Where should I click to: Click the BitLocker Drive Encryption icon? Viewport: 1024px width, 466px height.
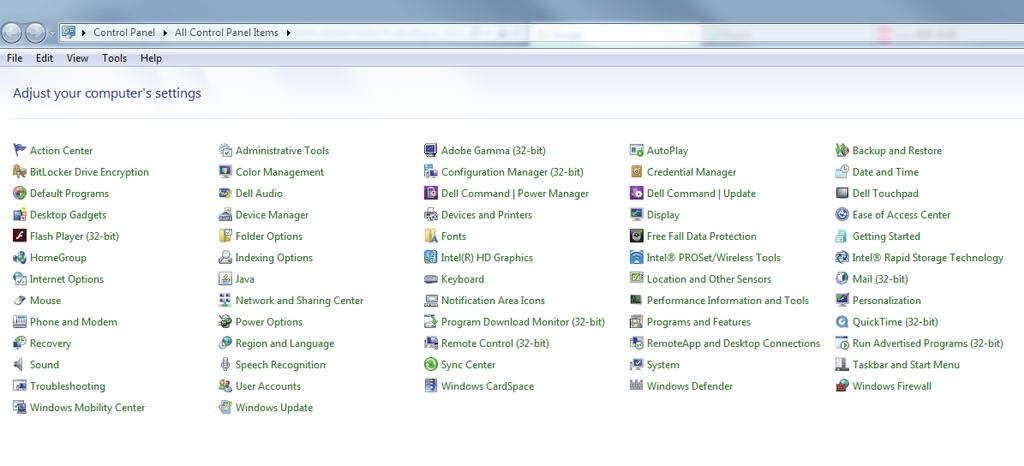point(20,172)
